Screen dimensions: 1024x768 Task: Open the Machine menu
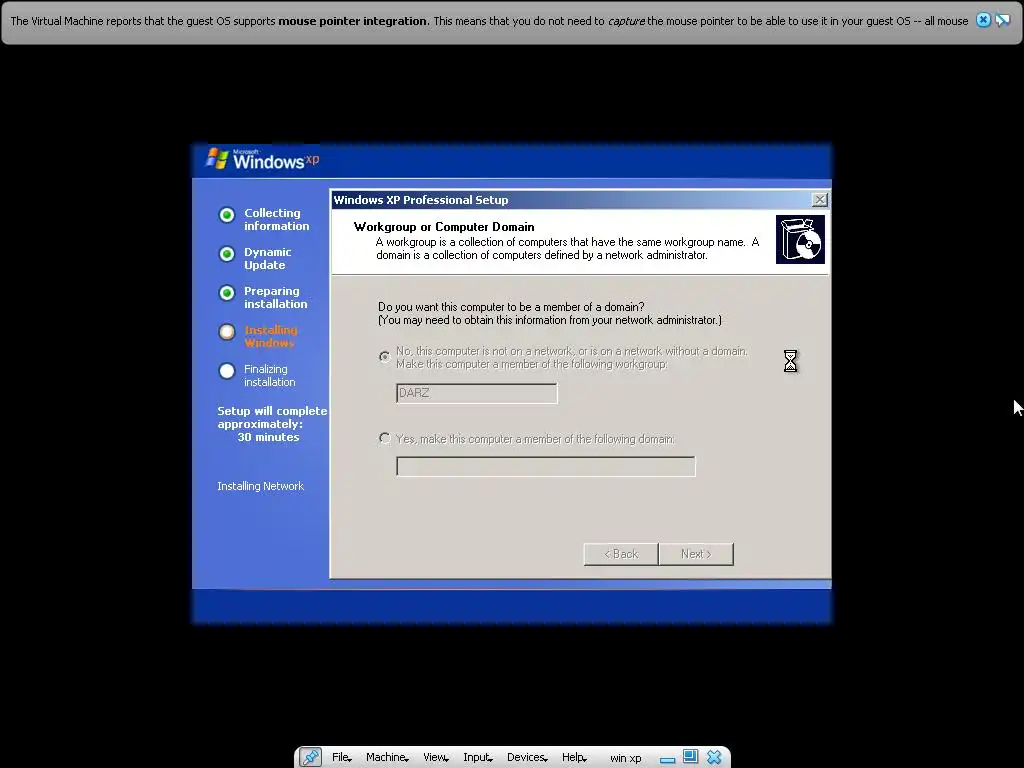click(387, 757)
